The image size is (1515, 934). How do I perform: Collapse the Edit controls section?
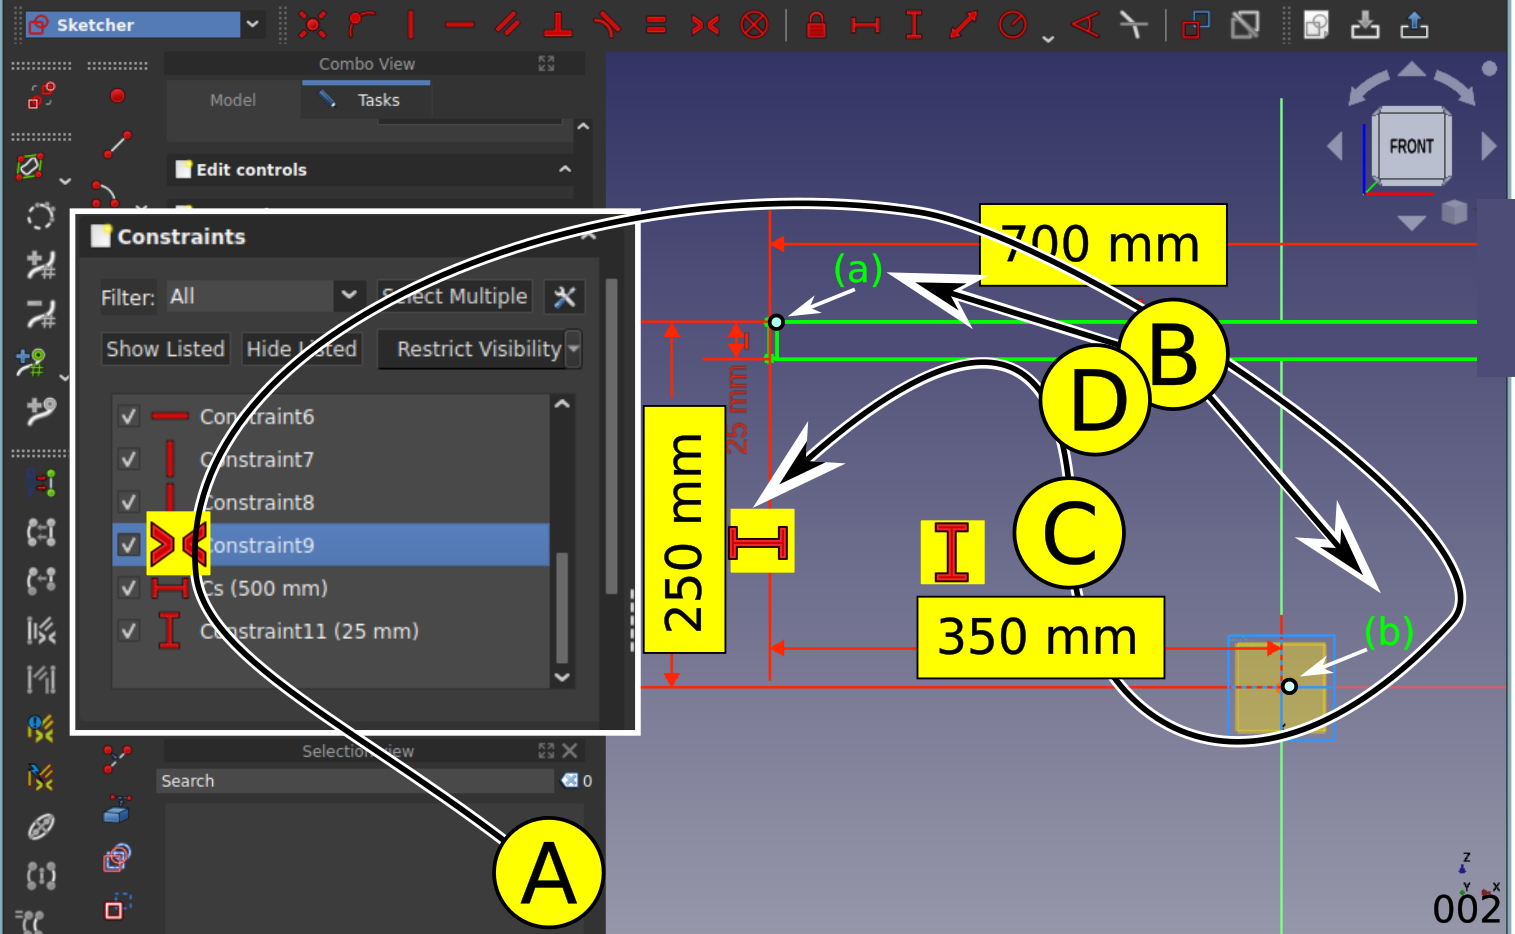(565, 169)
